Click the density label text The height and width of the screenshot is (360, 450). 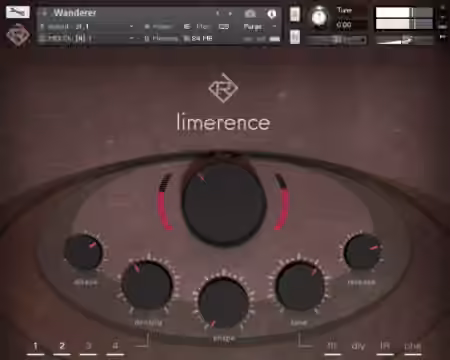[x=148, y=323]
